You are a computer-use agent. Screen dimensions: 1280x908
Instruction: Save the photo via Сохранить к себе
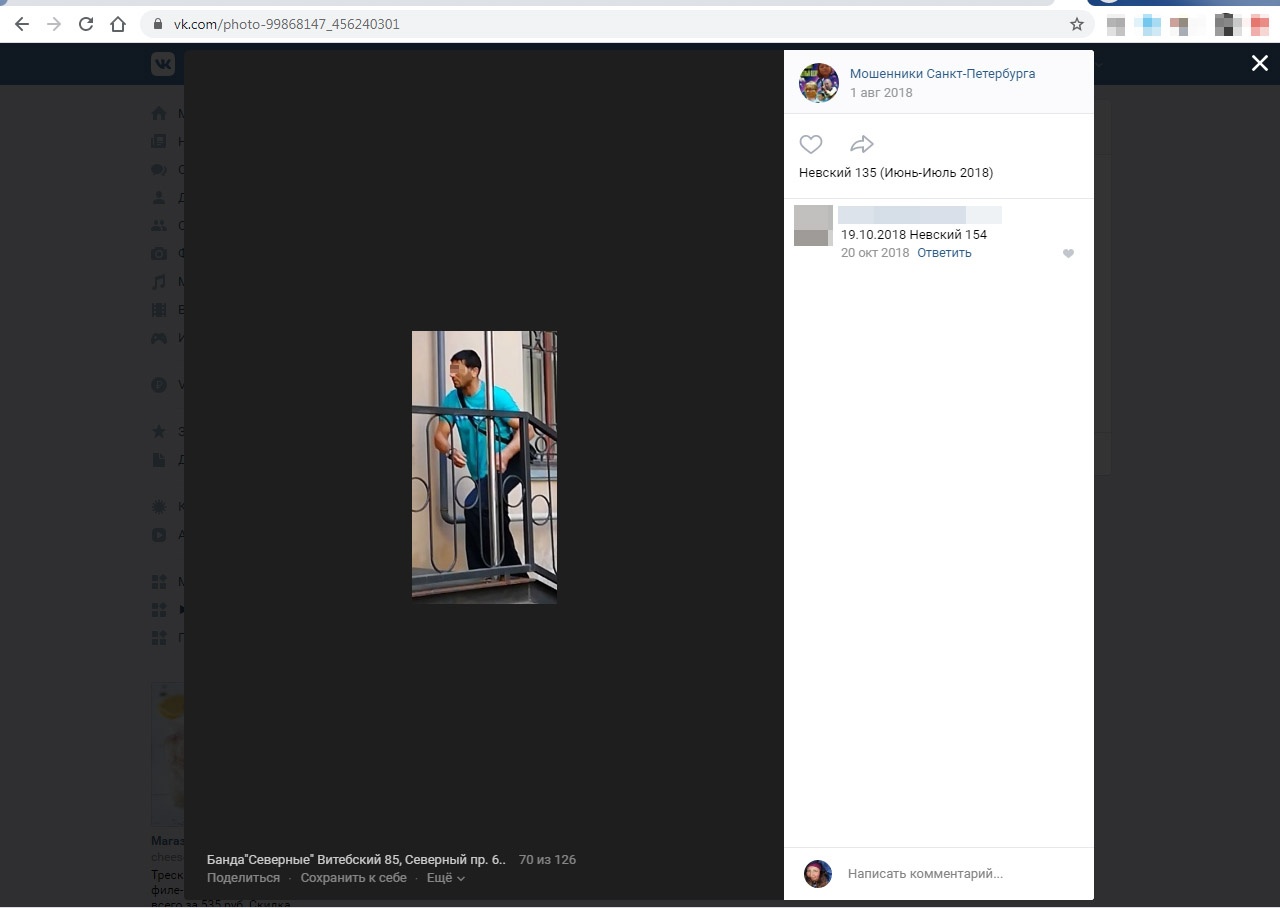pos(353,878)
